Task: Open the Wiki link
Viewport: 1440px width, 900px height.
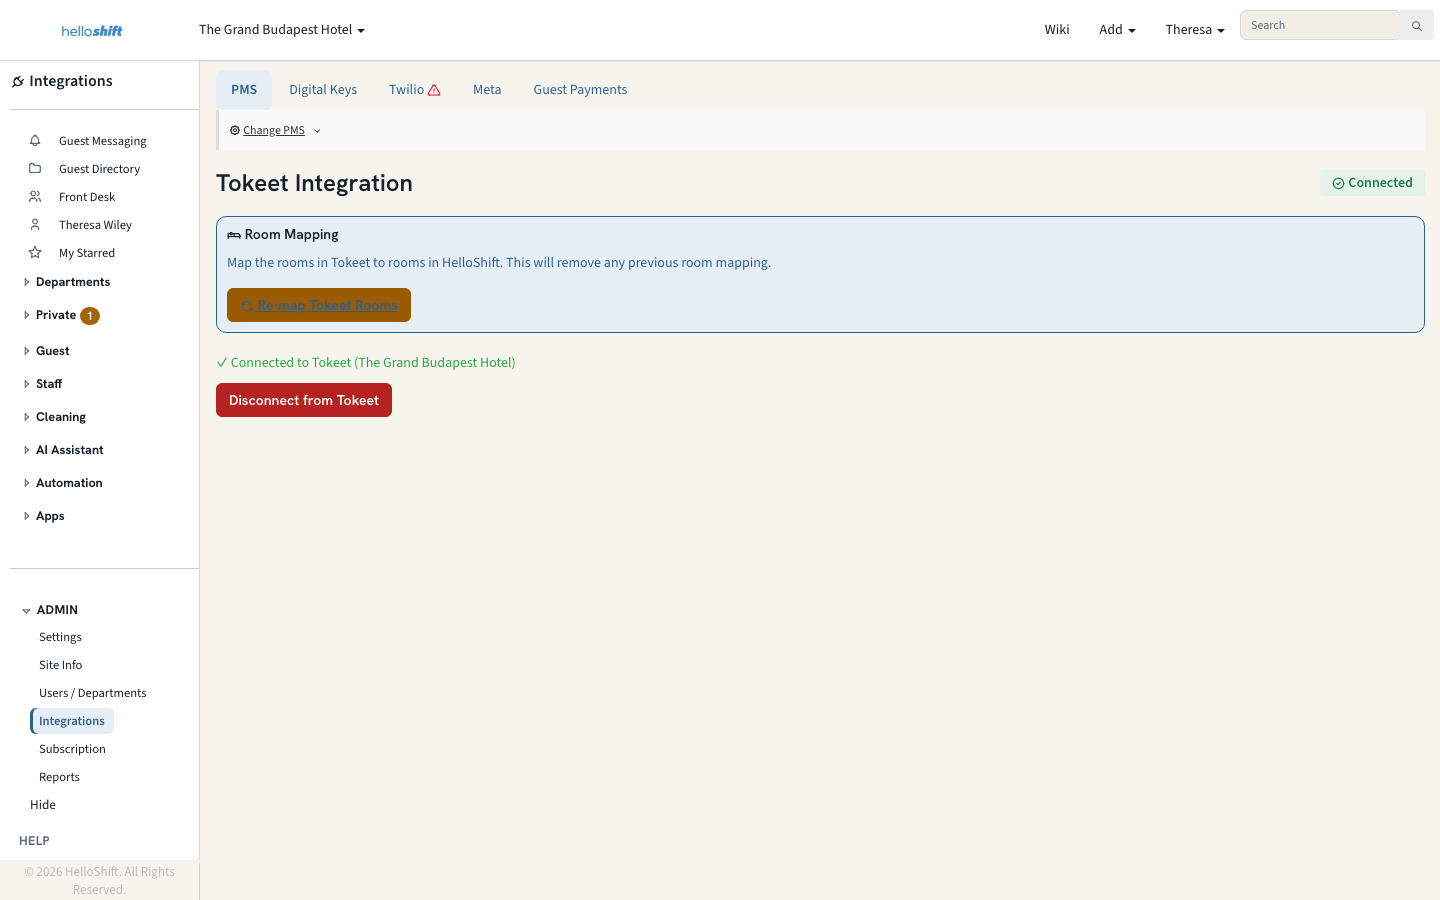Action: pos(1057,30)
